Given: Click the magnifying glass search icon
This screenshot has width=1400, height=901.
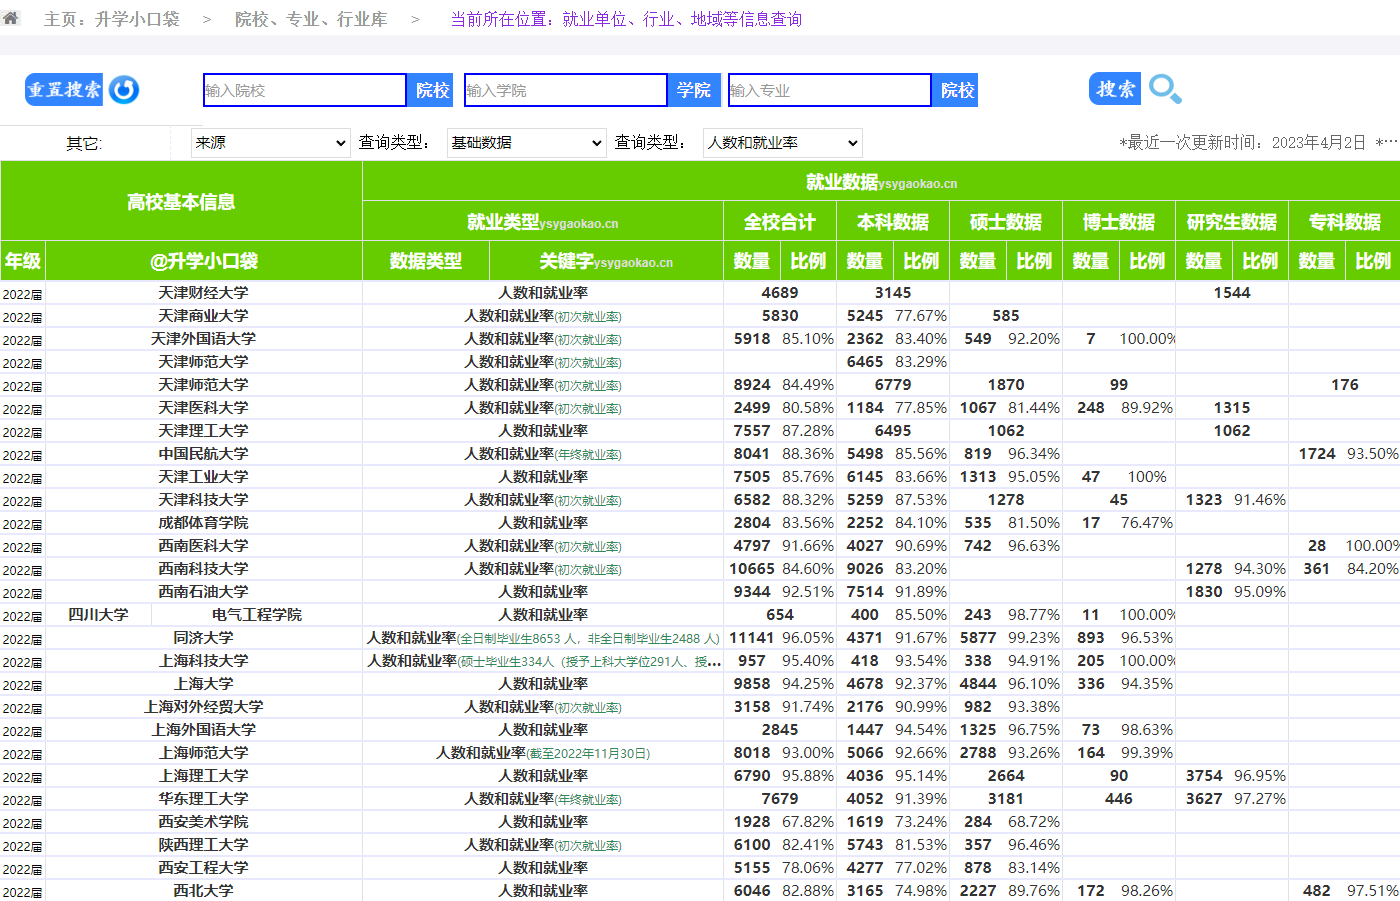Looking at the screenshot, I should tap(1164, 90).
